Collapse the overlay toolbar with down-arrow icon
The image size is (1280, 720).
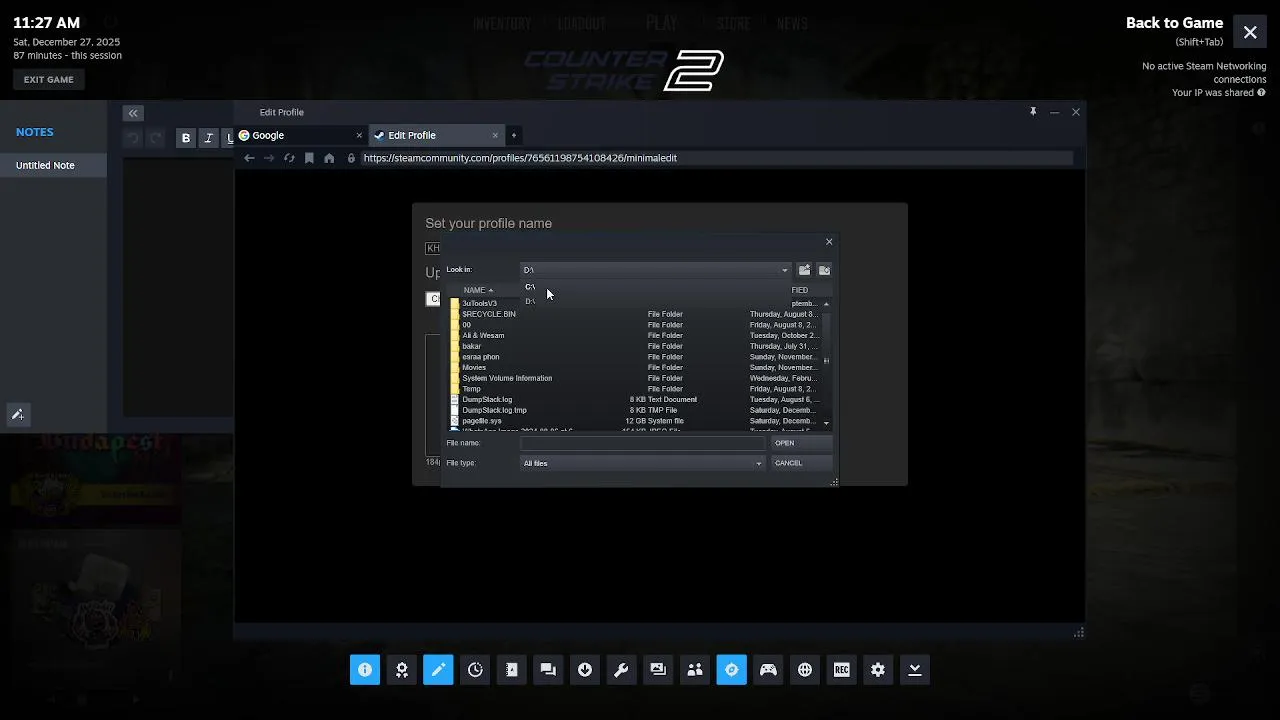point(914,670)
